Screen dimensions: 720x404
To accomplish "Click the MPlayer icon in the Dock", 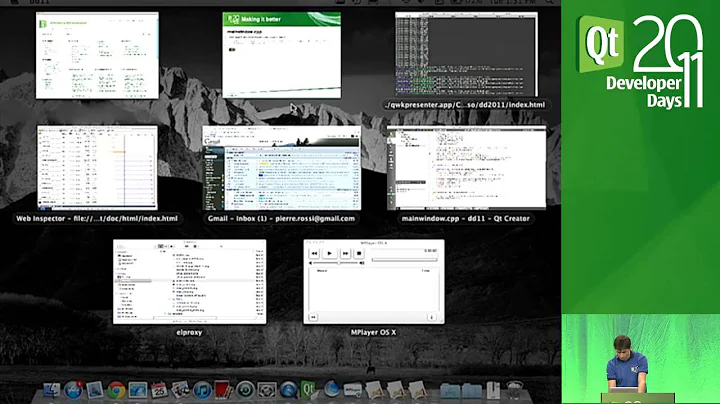I will tap(353, 390).
